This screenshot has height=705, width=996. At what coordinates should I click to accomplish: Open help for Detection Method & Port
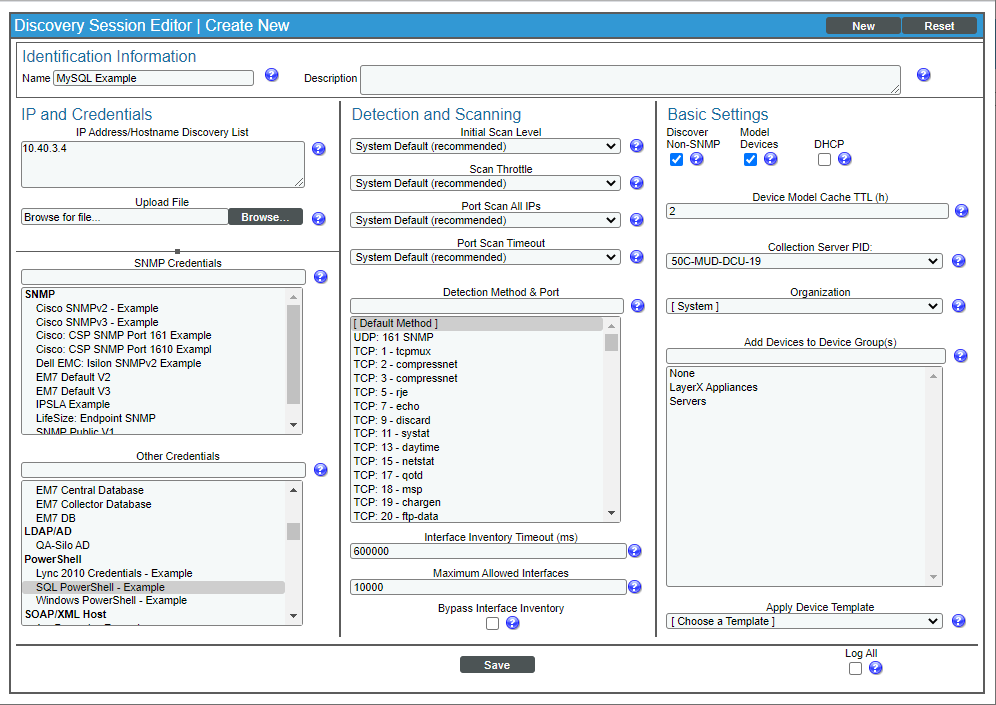tap(637, 305)
